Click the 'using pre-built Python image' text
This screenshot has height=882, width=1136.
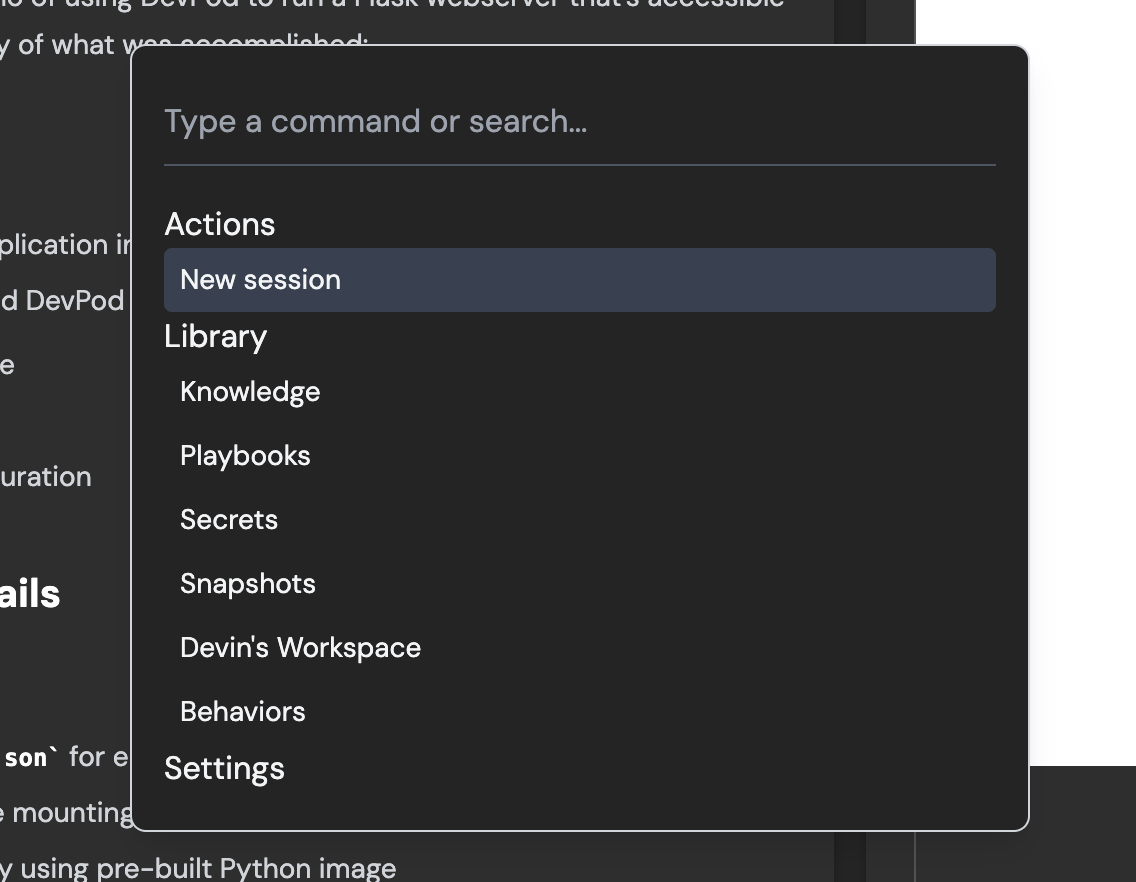click(208, 868)
